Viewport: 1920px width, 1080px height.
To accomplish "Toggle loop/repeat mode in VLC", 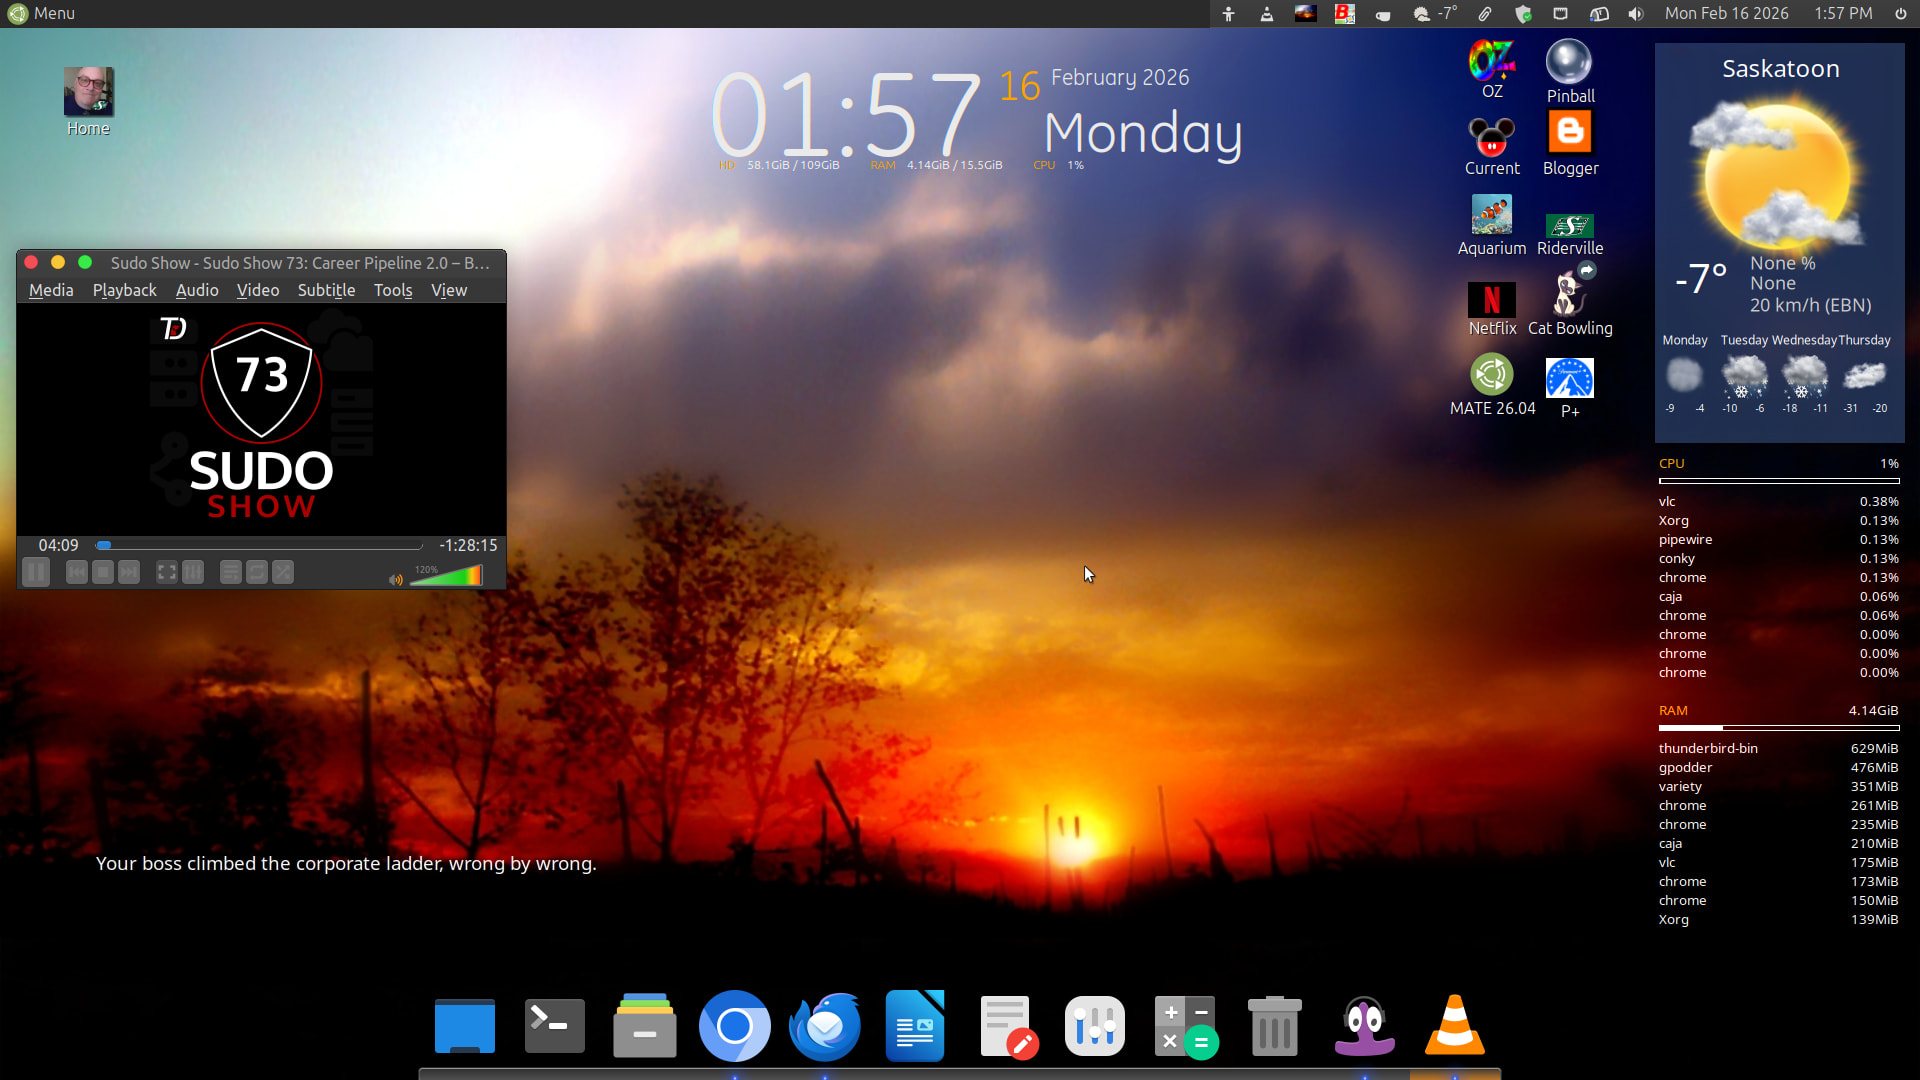I will [x=257, y=572].
